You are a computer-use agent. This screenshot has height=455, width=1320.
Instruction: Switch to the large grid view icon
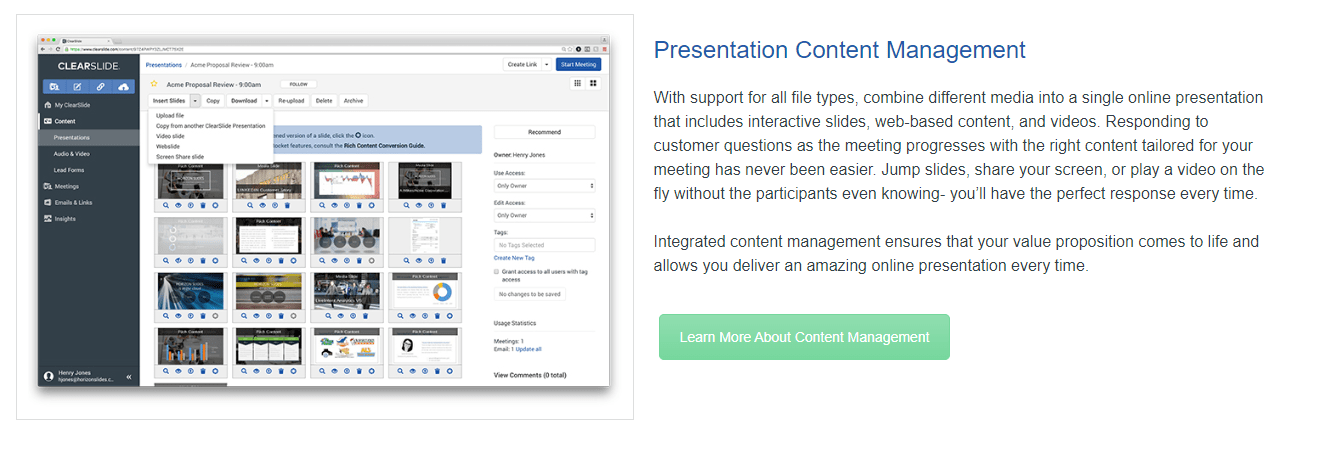point(593,83)
